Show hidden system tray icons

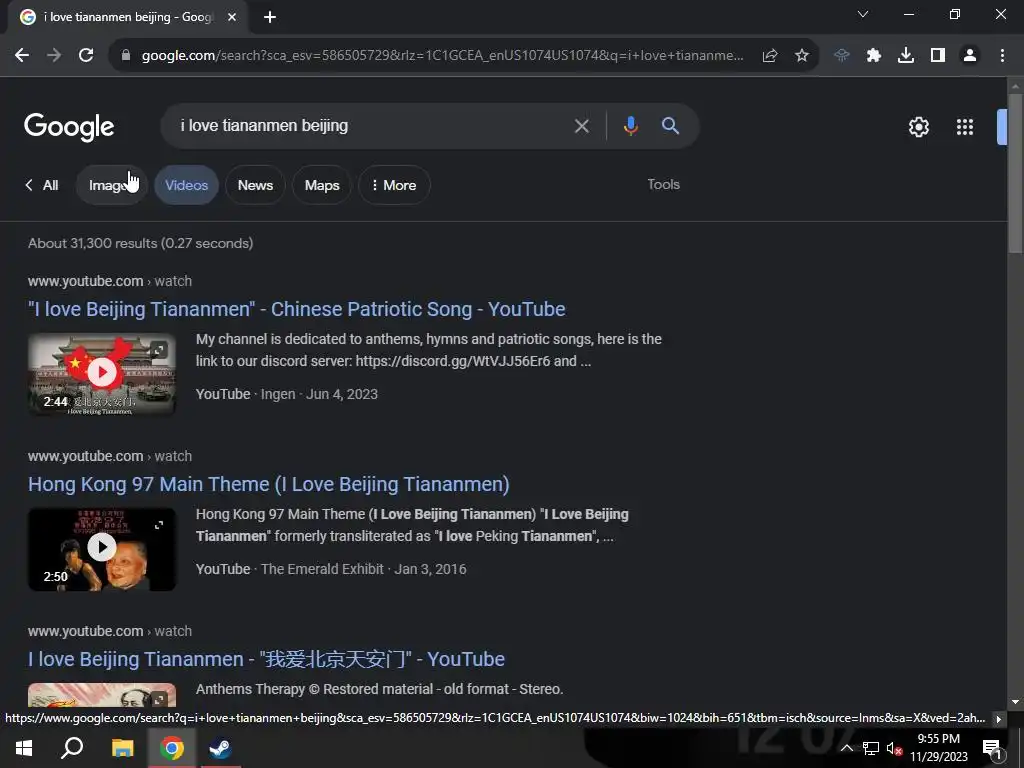click(x=846, y=748)
